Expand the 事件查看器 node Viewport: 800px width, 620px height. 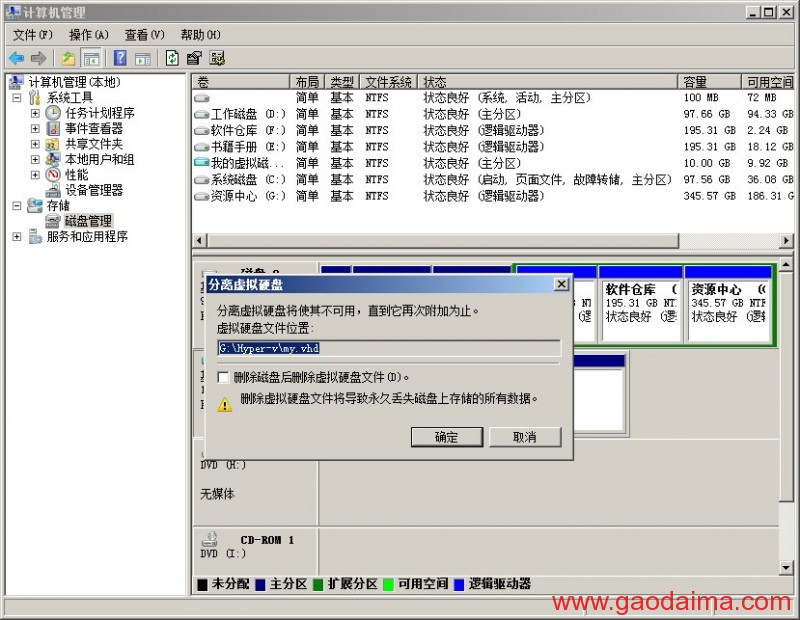point(35,128)
